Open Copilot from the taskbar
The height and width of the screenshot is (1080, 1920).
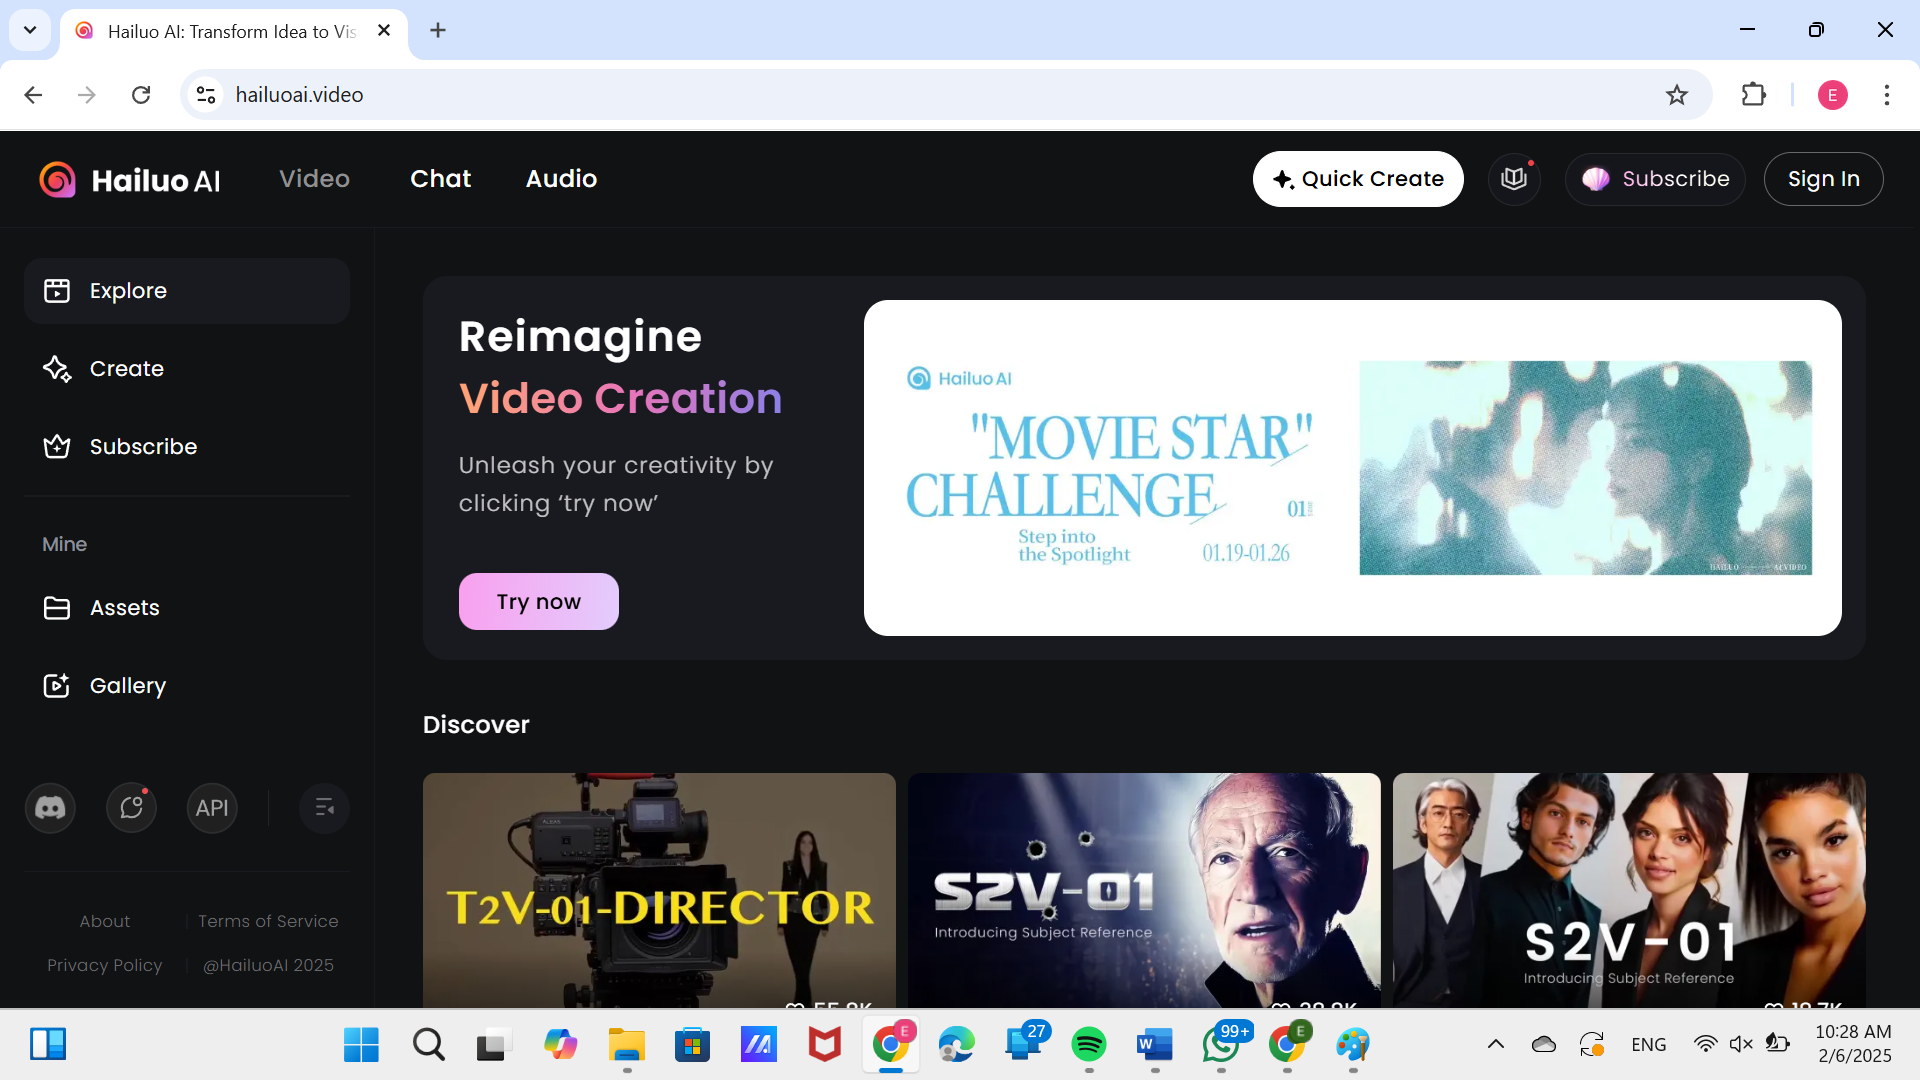(560, 1045)
